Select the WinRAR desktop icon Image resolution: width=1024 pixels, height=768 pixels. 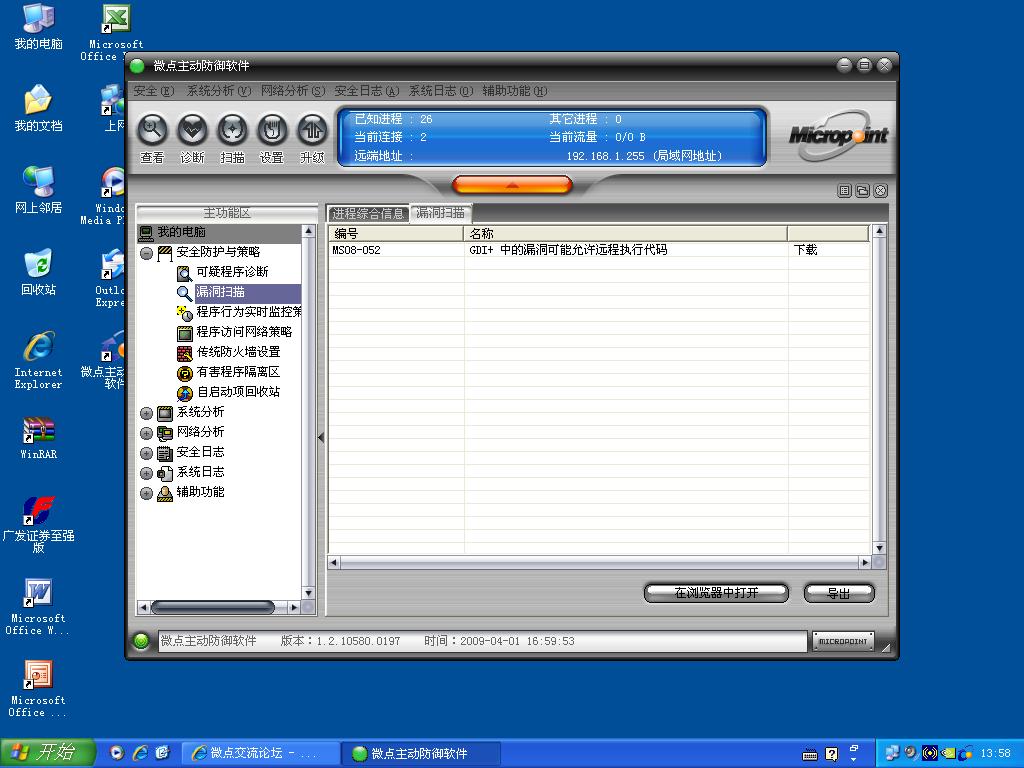click(39, 438)
